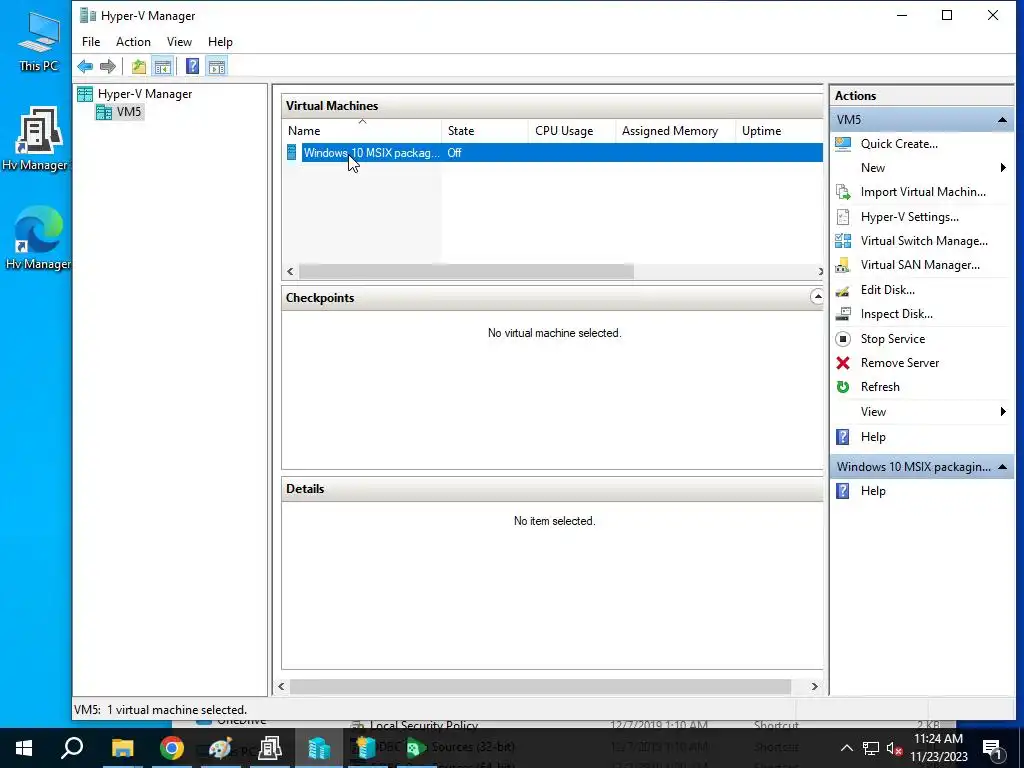Click the Edit Disk icon
Viewport: 1024px width, 768px height.
point(842,290)
